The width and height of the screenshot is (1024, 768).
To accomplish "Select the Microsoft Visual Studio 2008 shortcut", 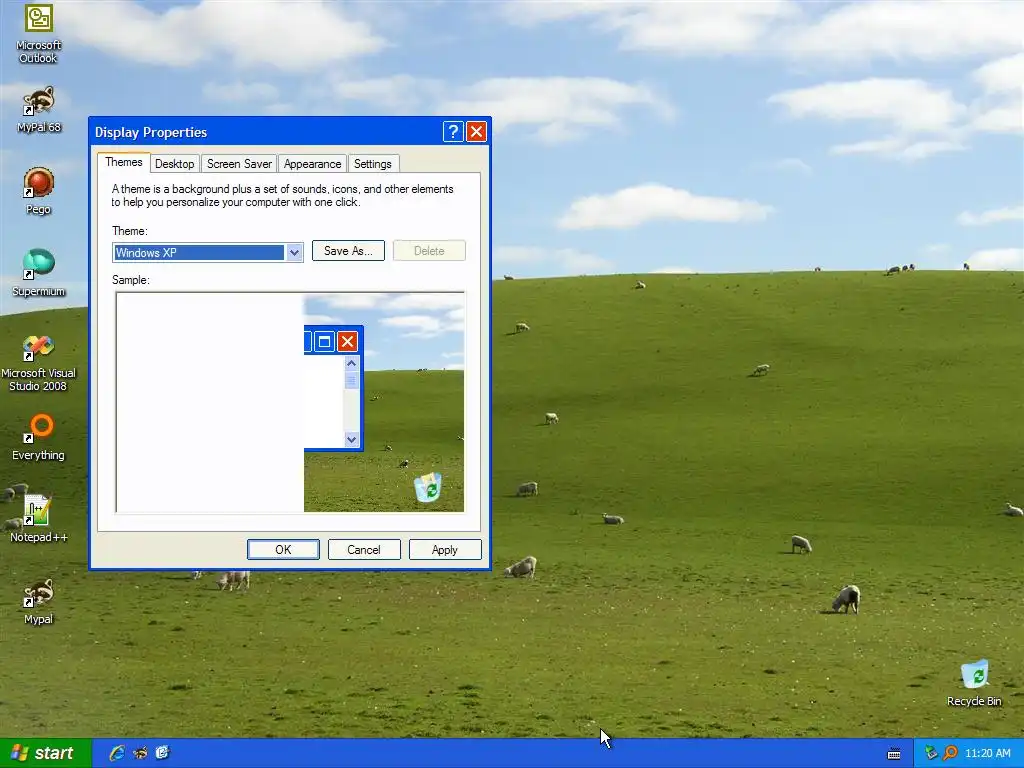I will [x=39, y=363].
